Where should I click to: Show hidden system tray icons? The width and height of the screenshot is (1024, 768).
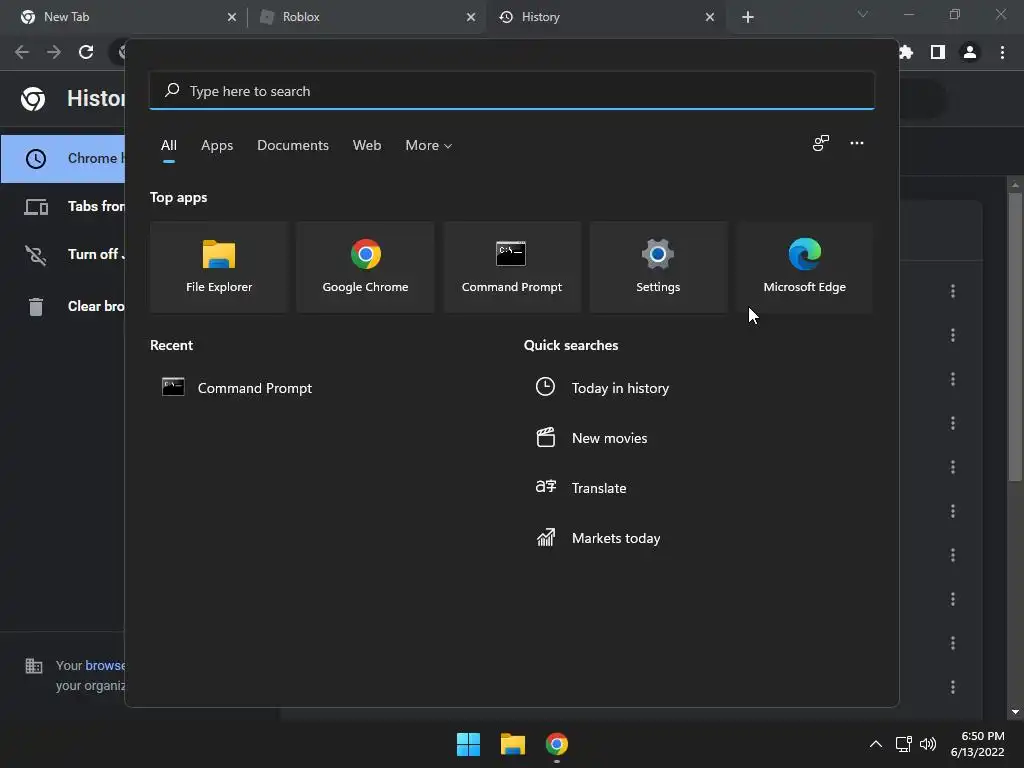point(876,744)
